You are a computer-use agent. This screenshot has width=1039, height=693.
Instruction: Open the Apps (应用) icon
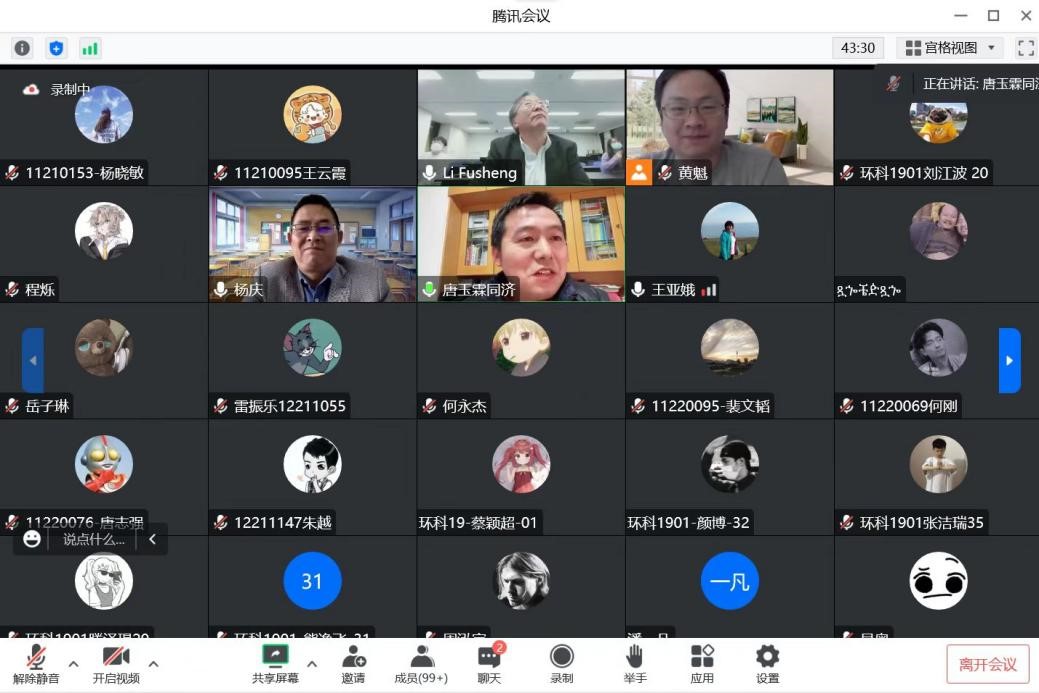coord(702,664)
